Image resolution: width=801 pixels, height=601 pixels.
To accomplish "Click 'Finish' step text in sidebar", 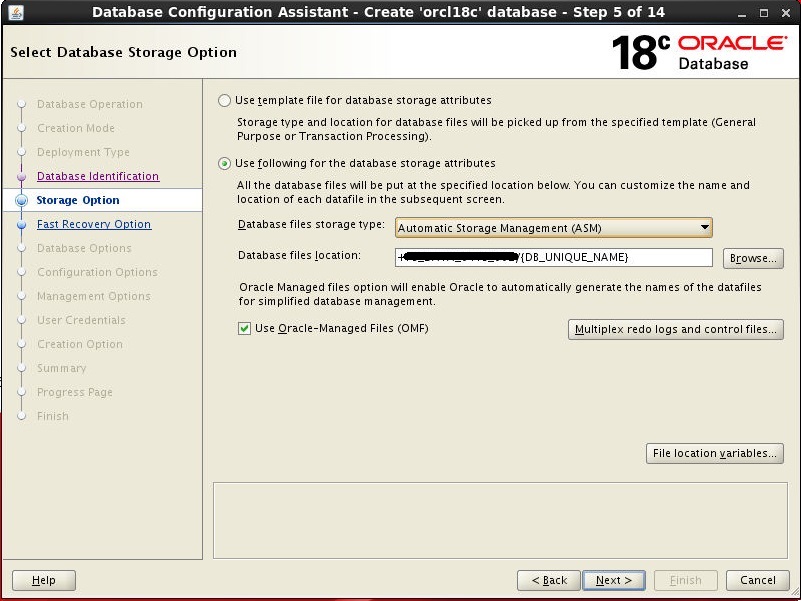I will (53, 417).
